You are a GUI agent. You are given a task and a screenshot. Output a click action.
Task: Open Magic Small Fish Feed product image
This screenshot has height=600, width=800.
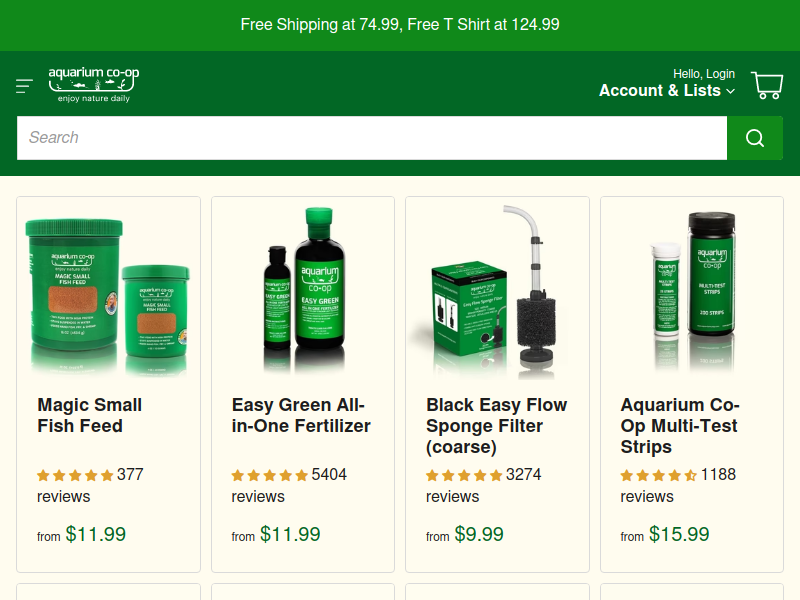click(108, 291)
